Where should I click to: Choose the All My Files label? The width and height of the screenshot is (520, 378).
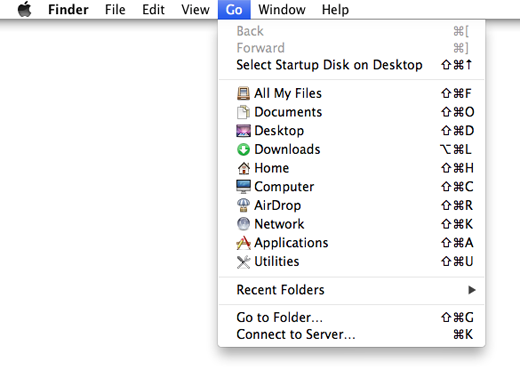pos(288,93)
